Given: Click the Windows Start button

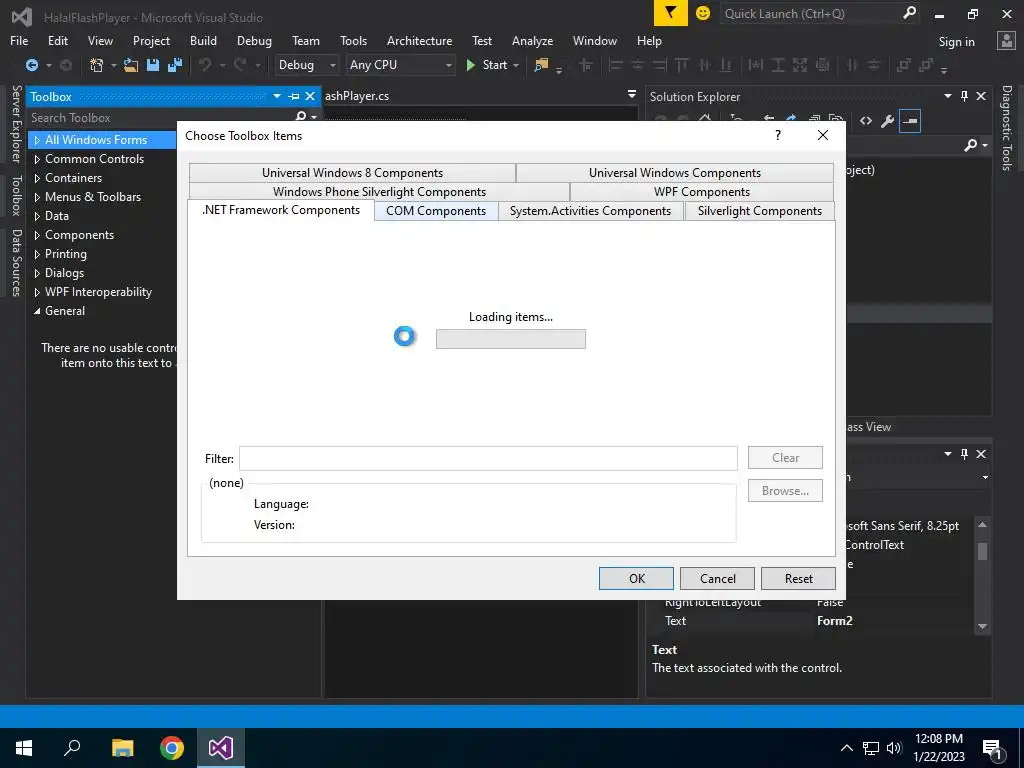Looking at the screenshot, I should [x=24, y=748].
